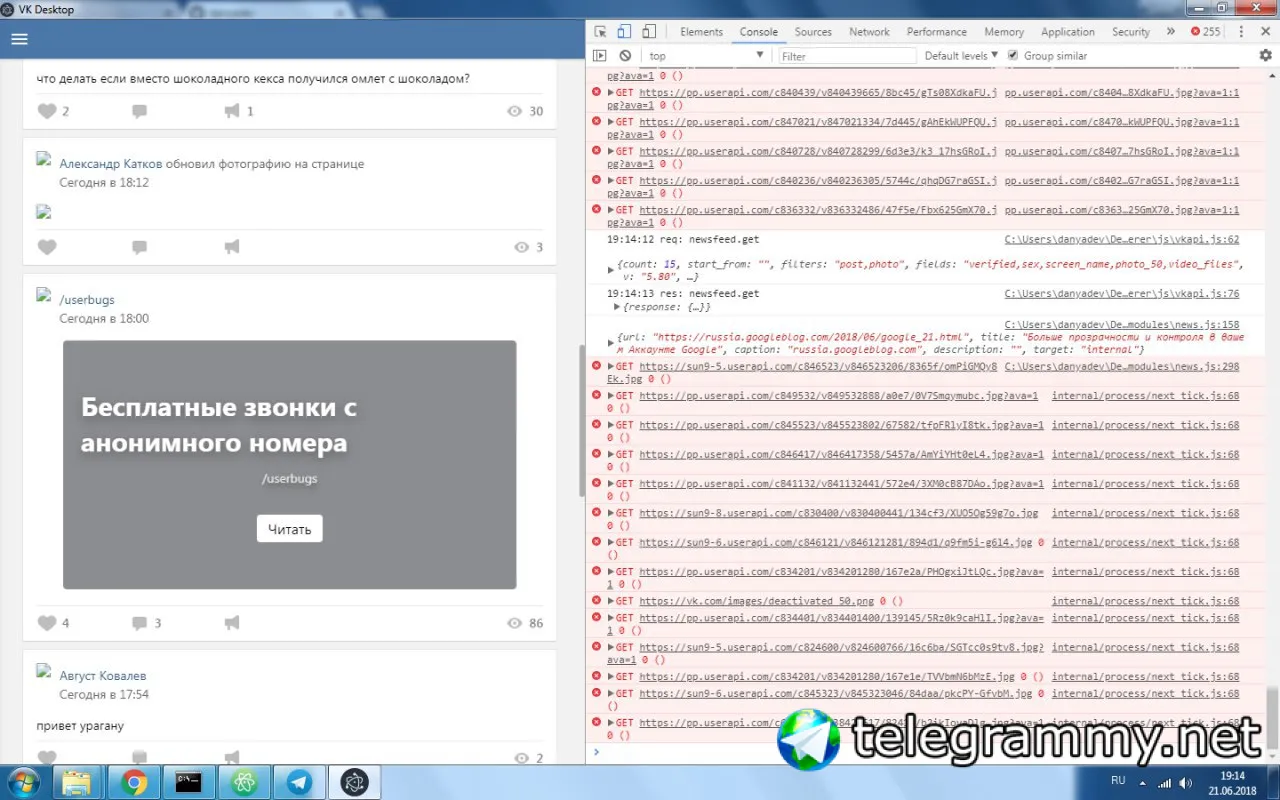Expand the GET c849532 error entry
Image resolution: width=1280 pixels, height=800 pixels.
click(611, 396)
